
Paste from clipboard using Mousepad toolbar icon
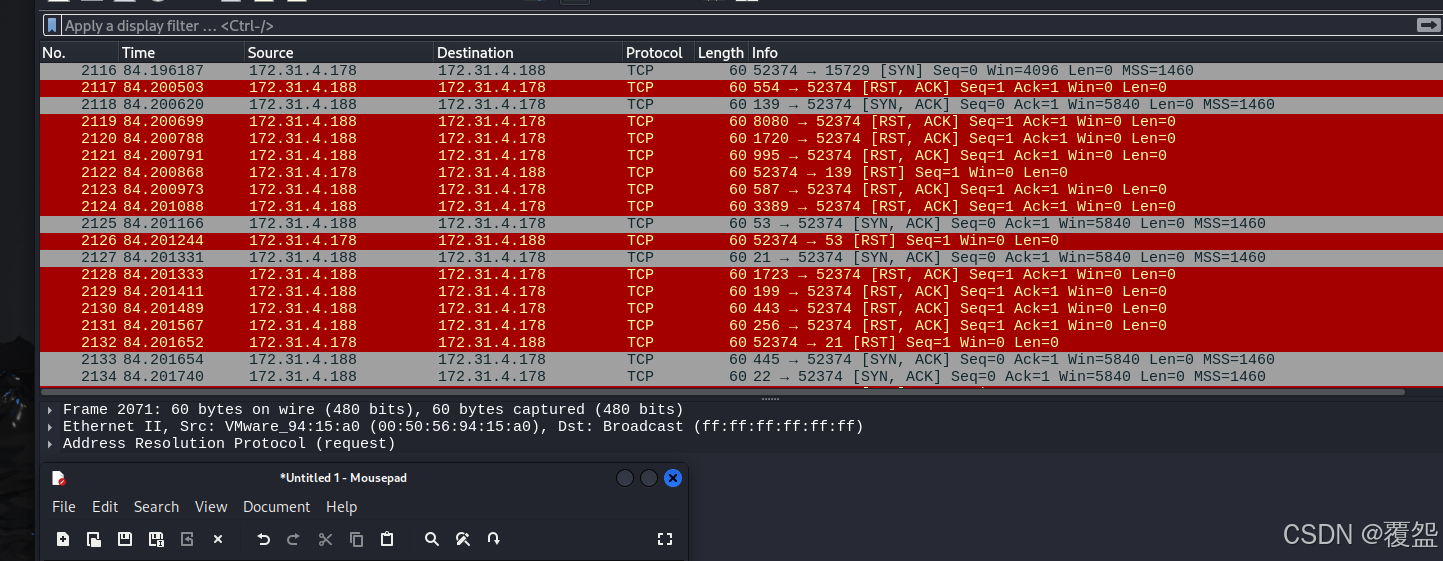point(387,539)
